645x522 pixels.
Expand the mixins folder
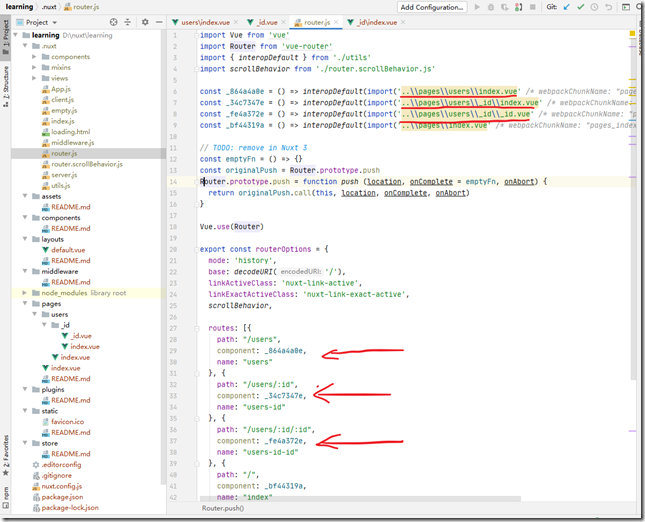coord(35,67)
